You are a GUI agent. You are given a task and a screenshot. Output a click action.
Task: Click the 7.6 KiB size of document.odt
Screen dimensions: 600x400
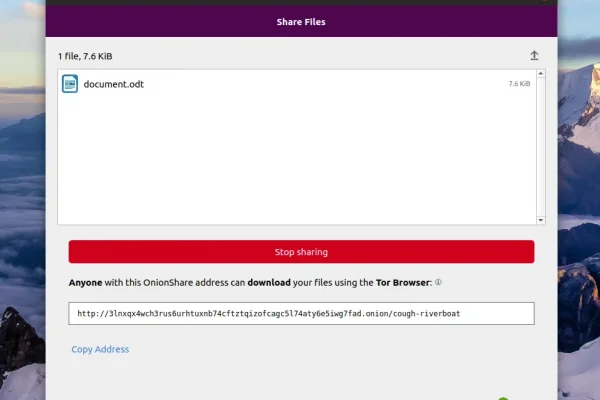click(x=519, y=84)
